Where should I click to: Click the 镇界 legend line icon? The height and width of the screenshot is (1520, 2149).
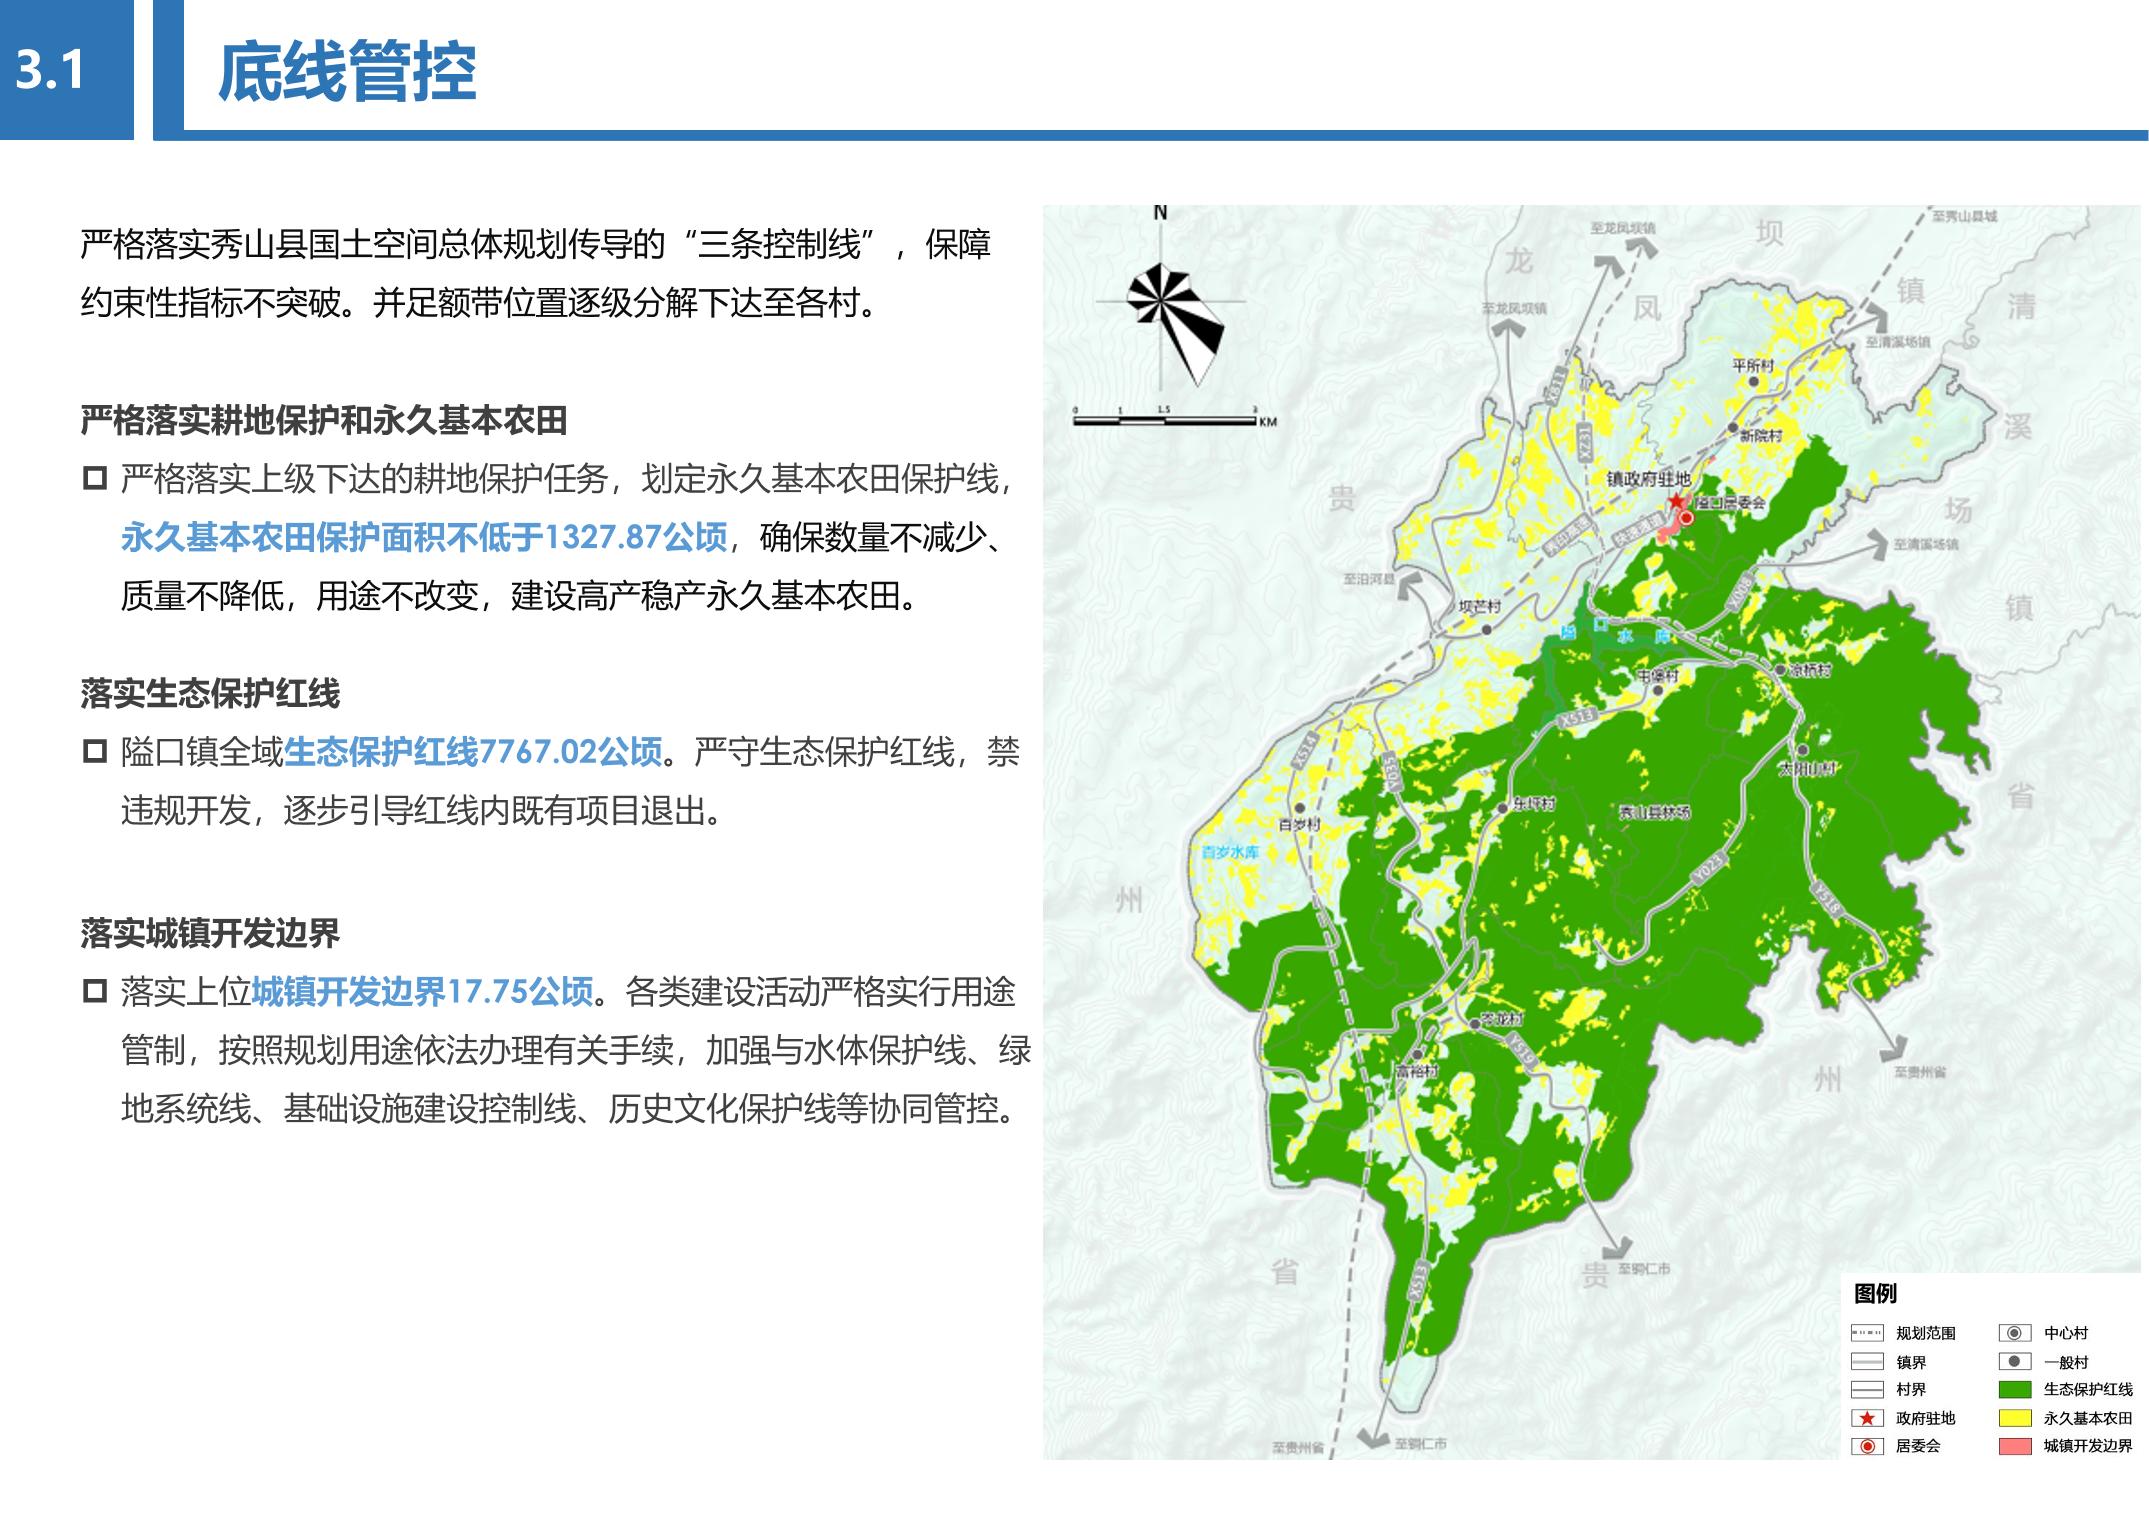(1866, 1361)
